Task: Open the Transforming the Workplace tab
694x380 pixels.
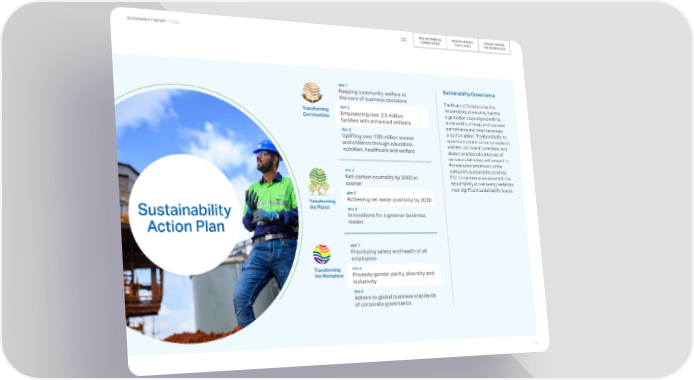Action: tap(494, 46)
